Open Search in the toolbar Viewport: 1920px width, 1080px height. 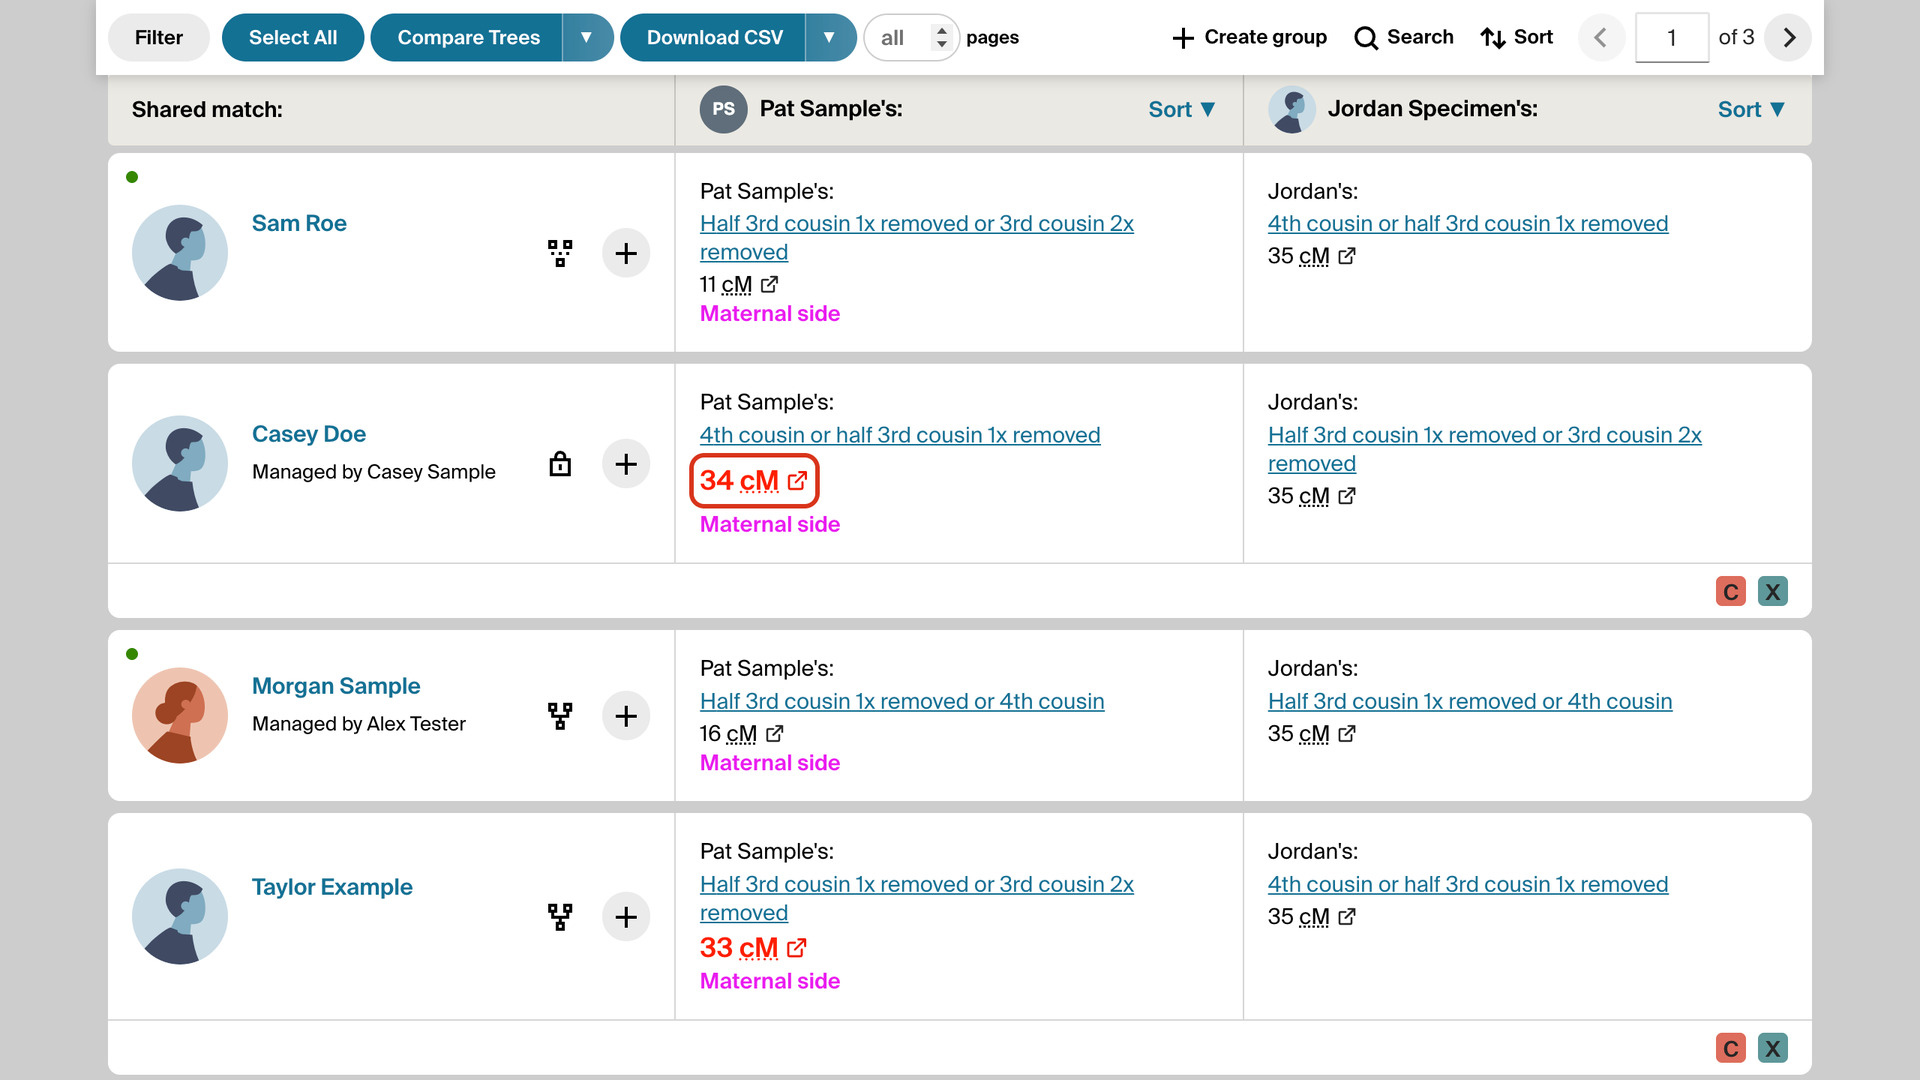1404,38
